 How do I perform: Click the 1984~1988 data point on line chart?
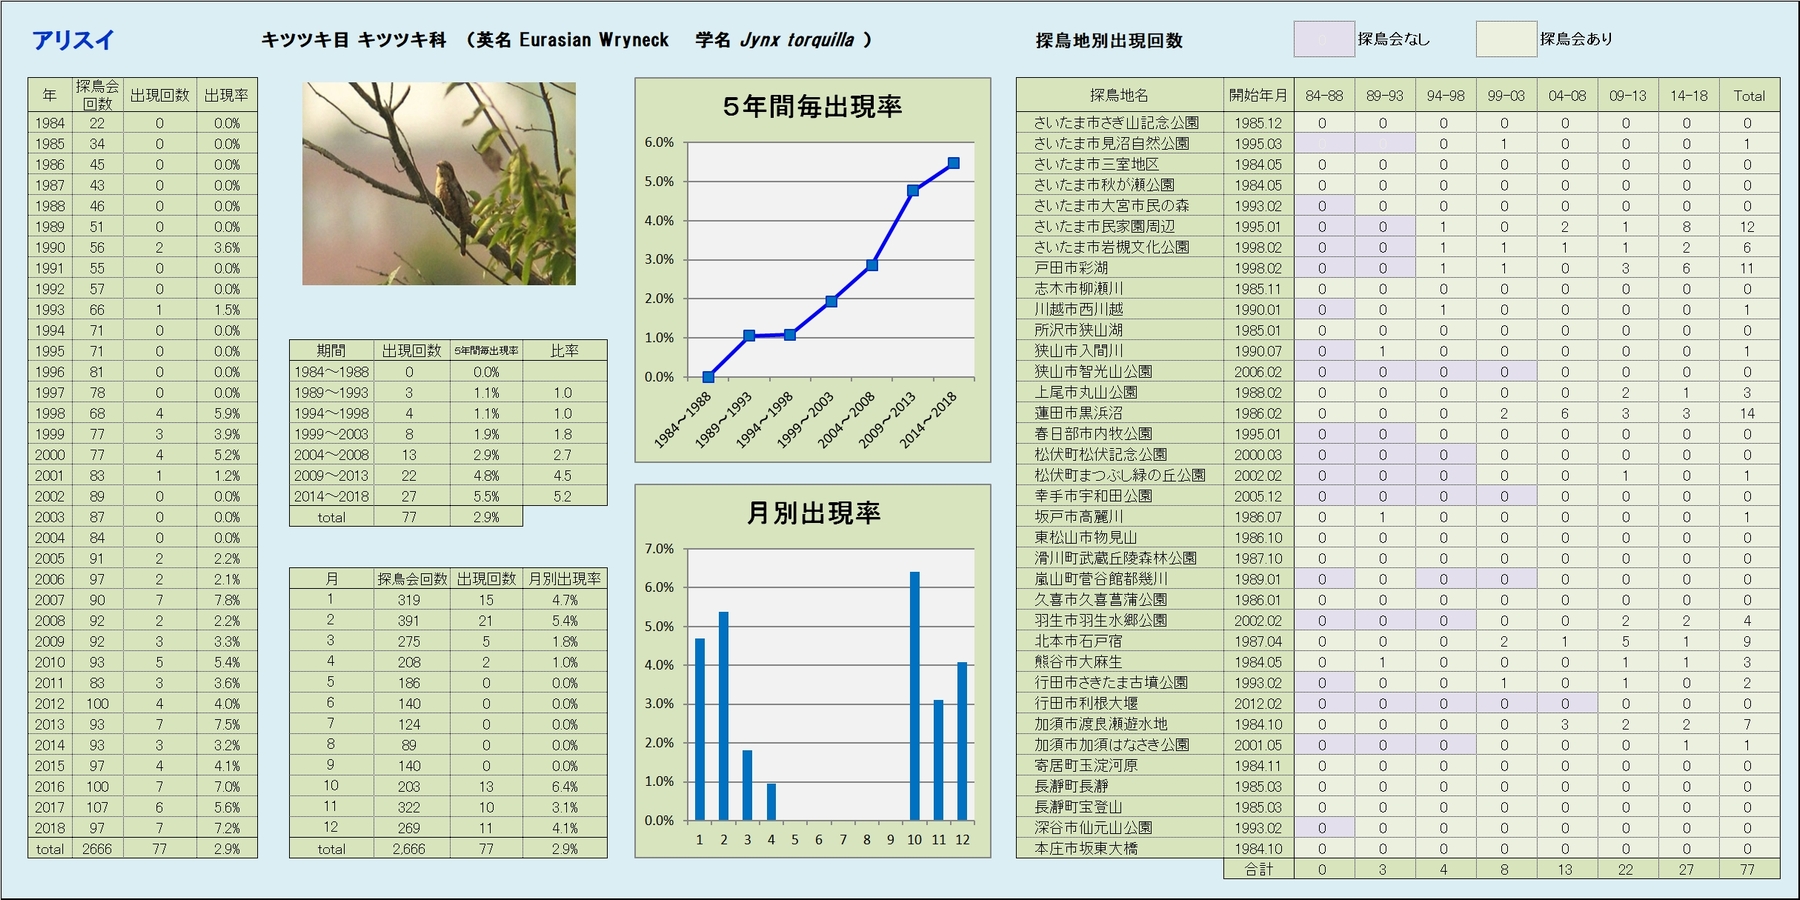(x=708, y=377)
